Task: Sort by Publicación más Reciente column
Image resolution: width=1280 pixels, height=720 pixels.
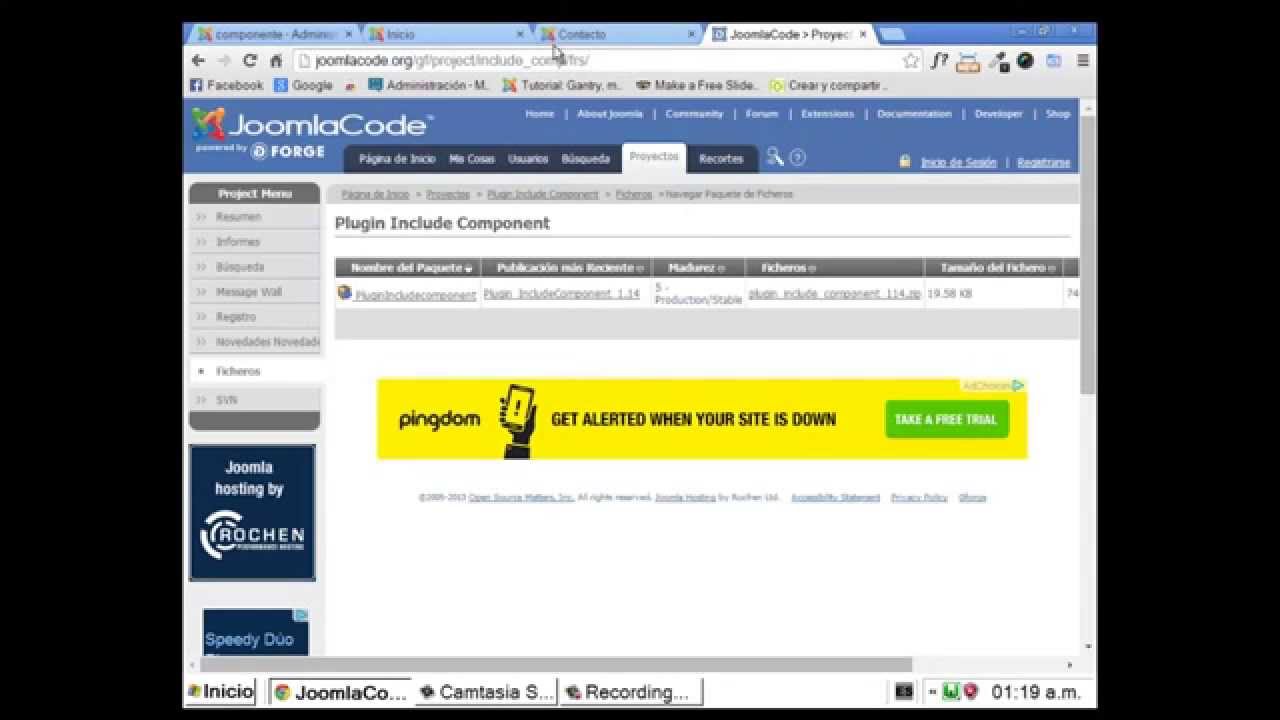Action: 566,268
